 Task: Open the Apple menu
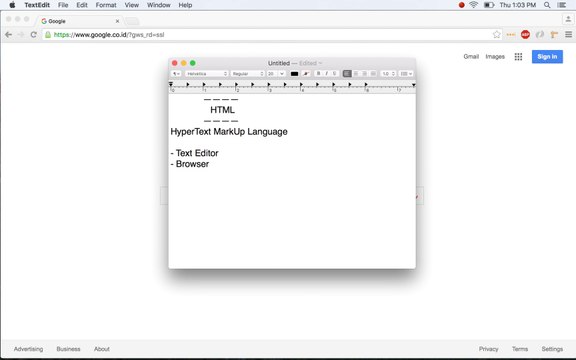[12, 5]
